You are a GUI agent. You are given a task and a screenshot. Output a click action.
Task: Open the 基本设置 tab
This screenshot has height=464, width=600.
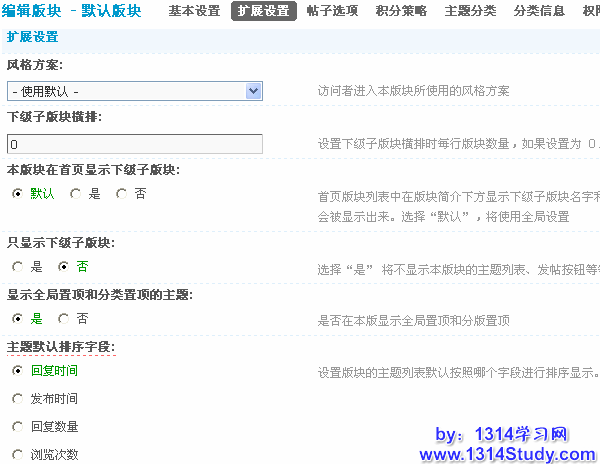pyautogui.click(x=194, y=12)
